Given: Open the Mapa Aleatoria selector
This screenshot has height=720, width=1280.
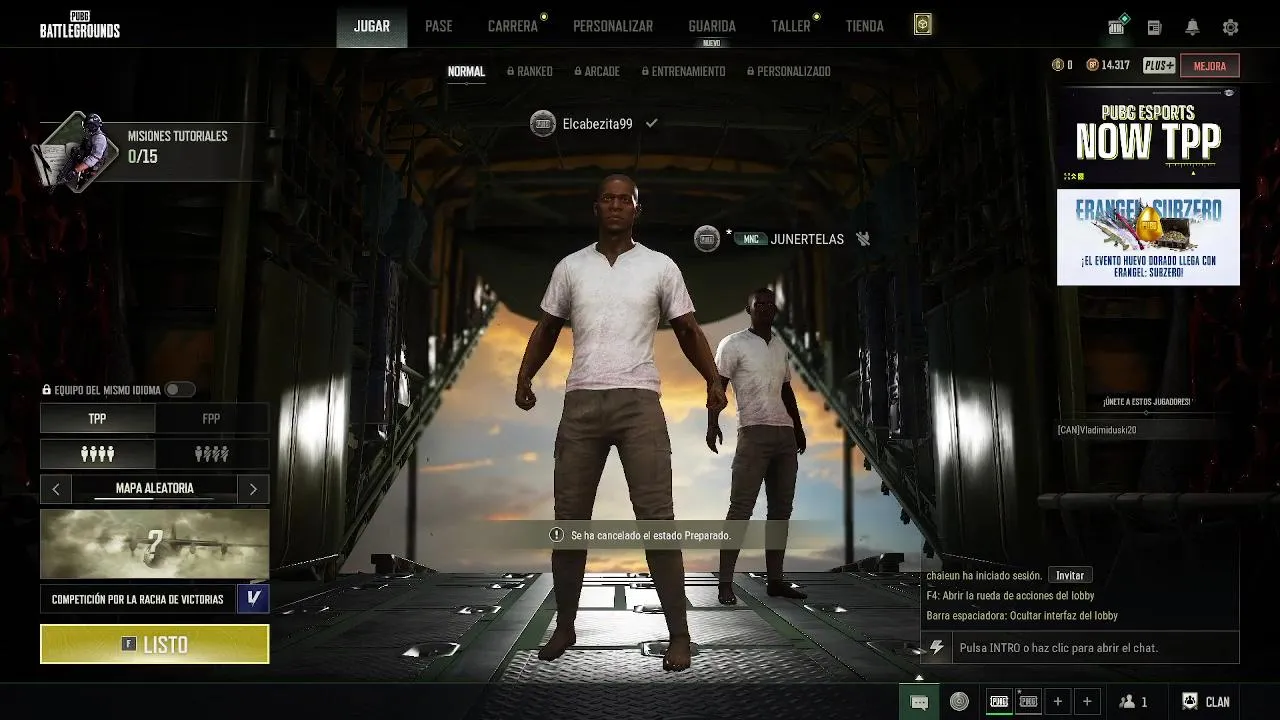Looking at the screenshot, I should [155, 489].
